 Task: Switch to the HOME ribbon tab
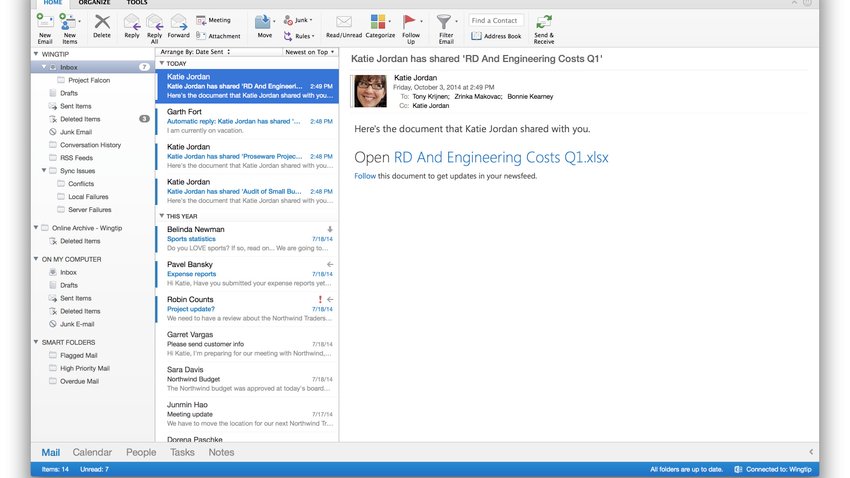[x=53, y=3]
